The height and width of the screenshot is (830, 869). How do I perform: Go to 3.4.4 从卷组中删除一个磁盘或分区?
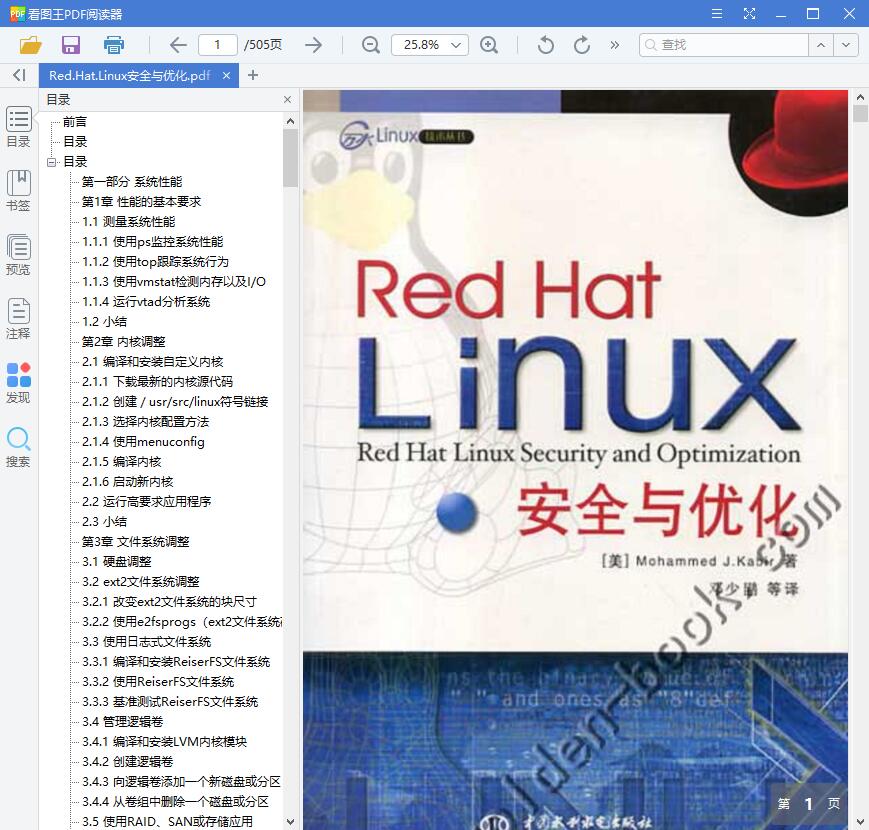click(x=175, y=801)
